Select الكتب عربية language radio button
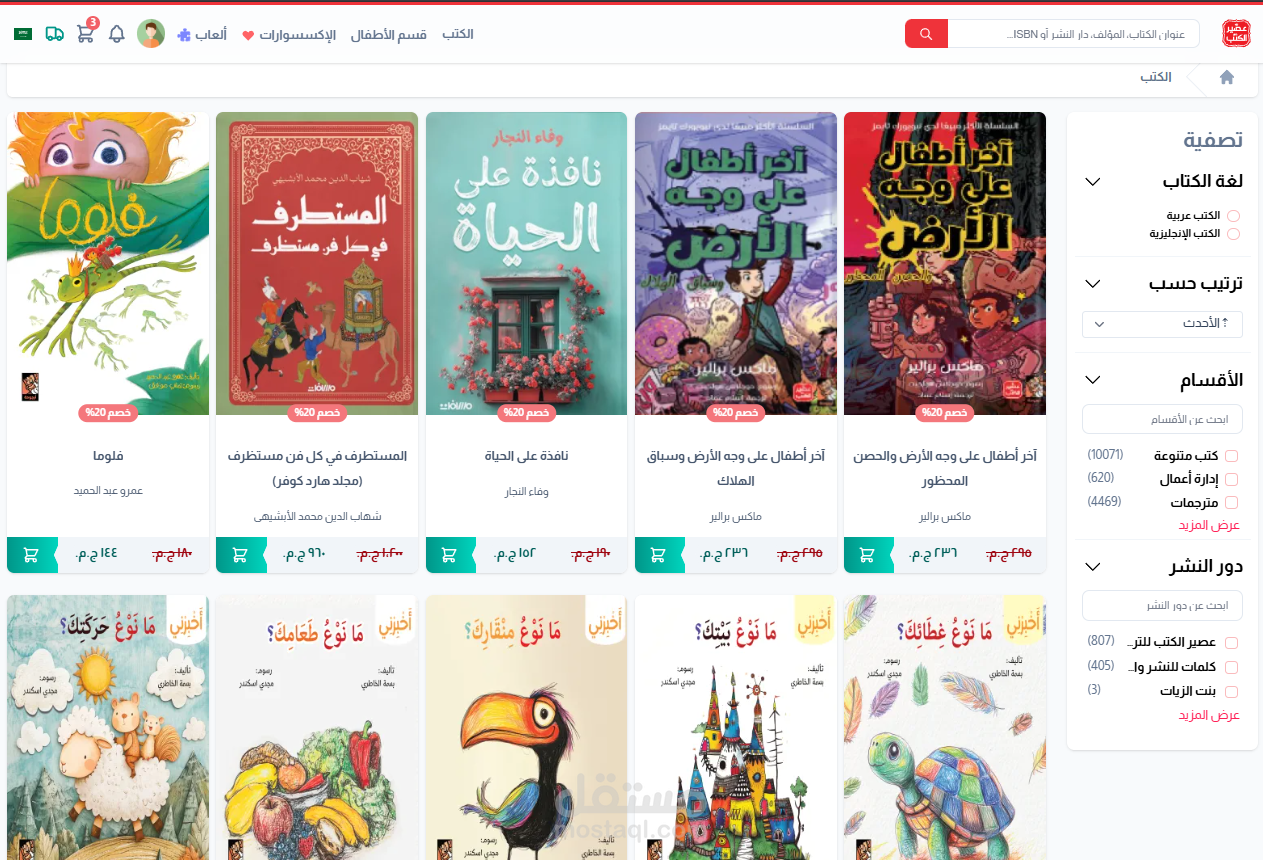 [1233, 216]
